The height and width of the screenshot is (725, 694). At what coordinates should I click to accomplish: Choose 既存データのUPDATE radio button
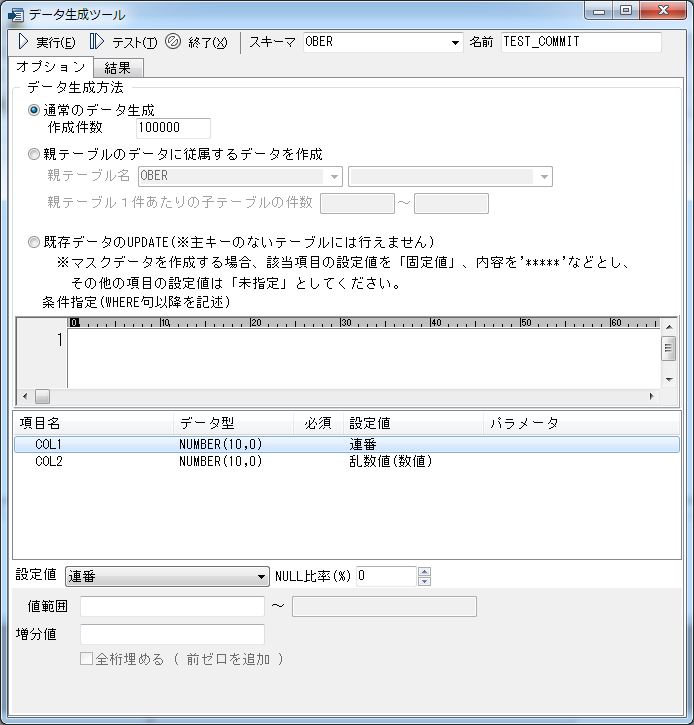(x=35, y=242)
